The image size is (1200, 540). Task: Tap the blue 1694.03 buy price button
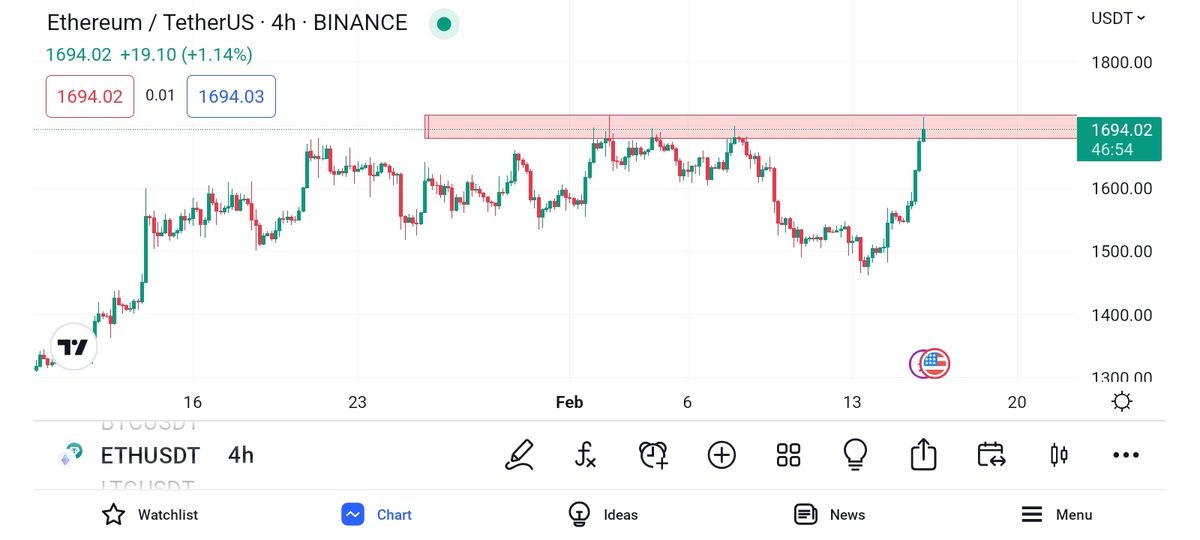(231, 96)
